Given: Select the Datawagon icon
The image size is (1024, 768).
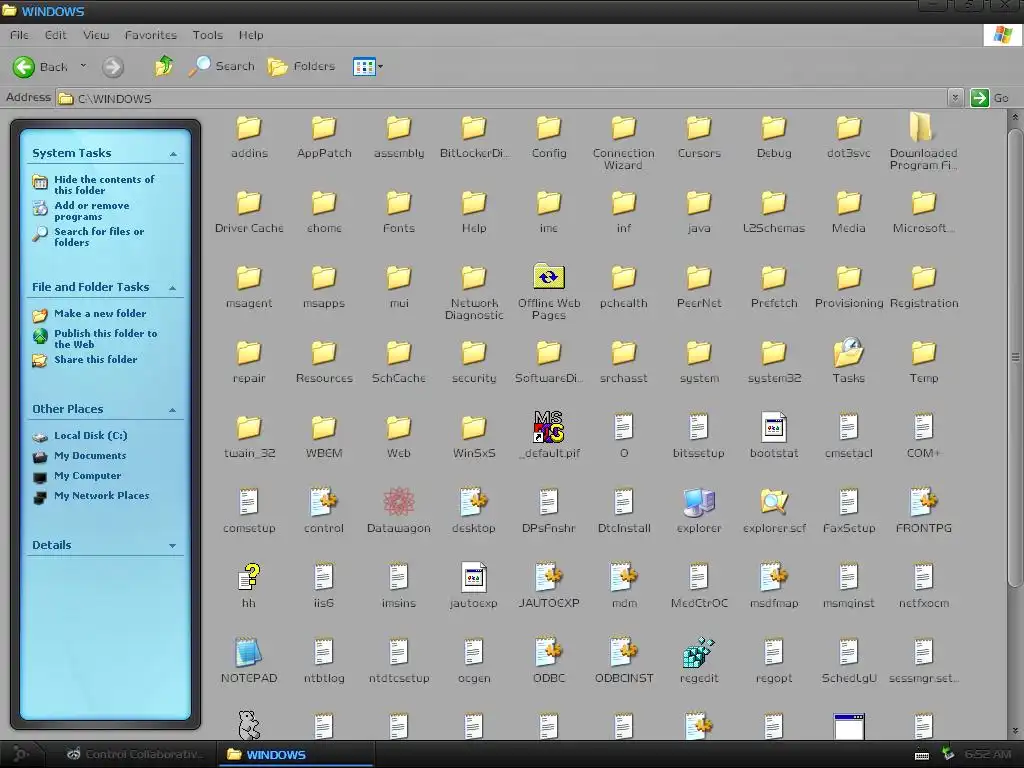Looking at the screenshot, I should [399, 510].
